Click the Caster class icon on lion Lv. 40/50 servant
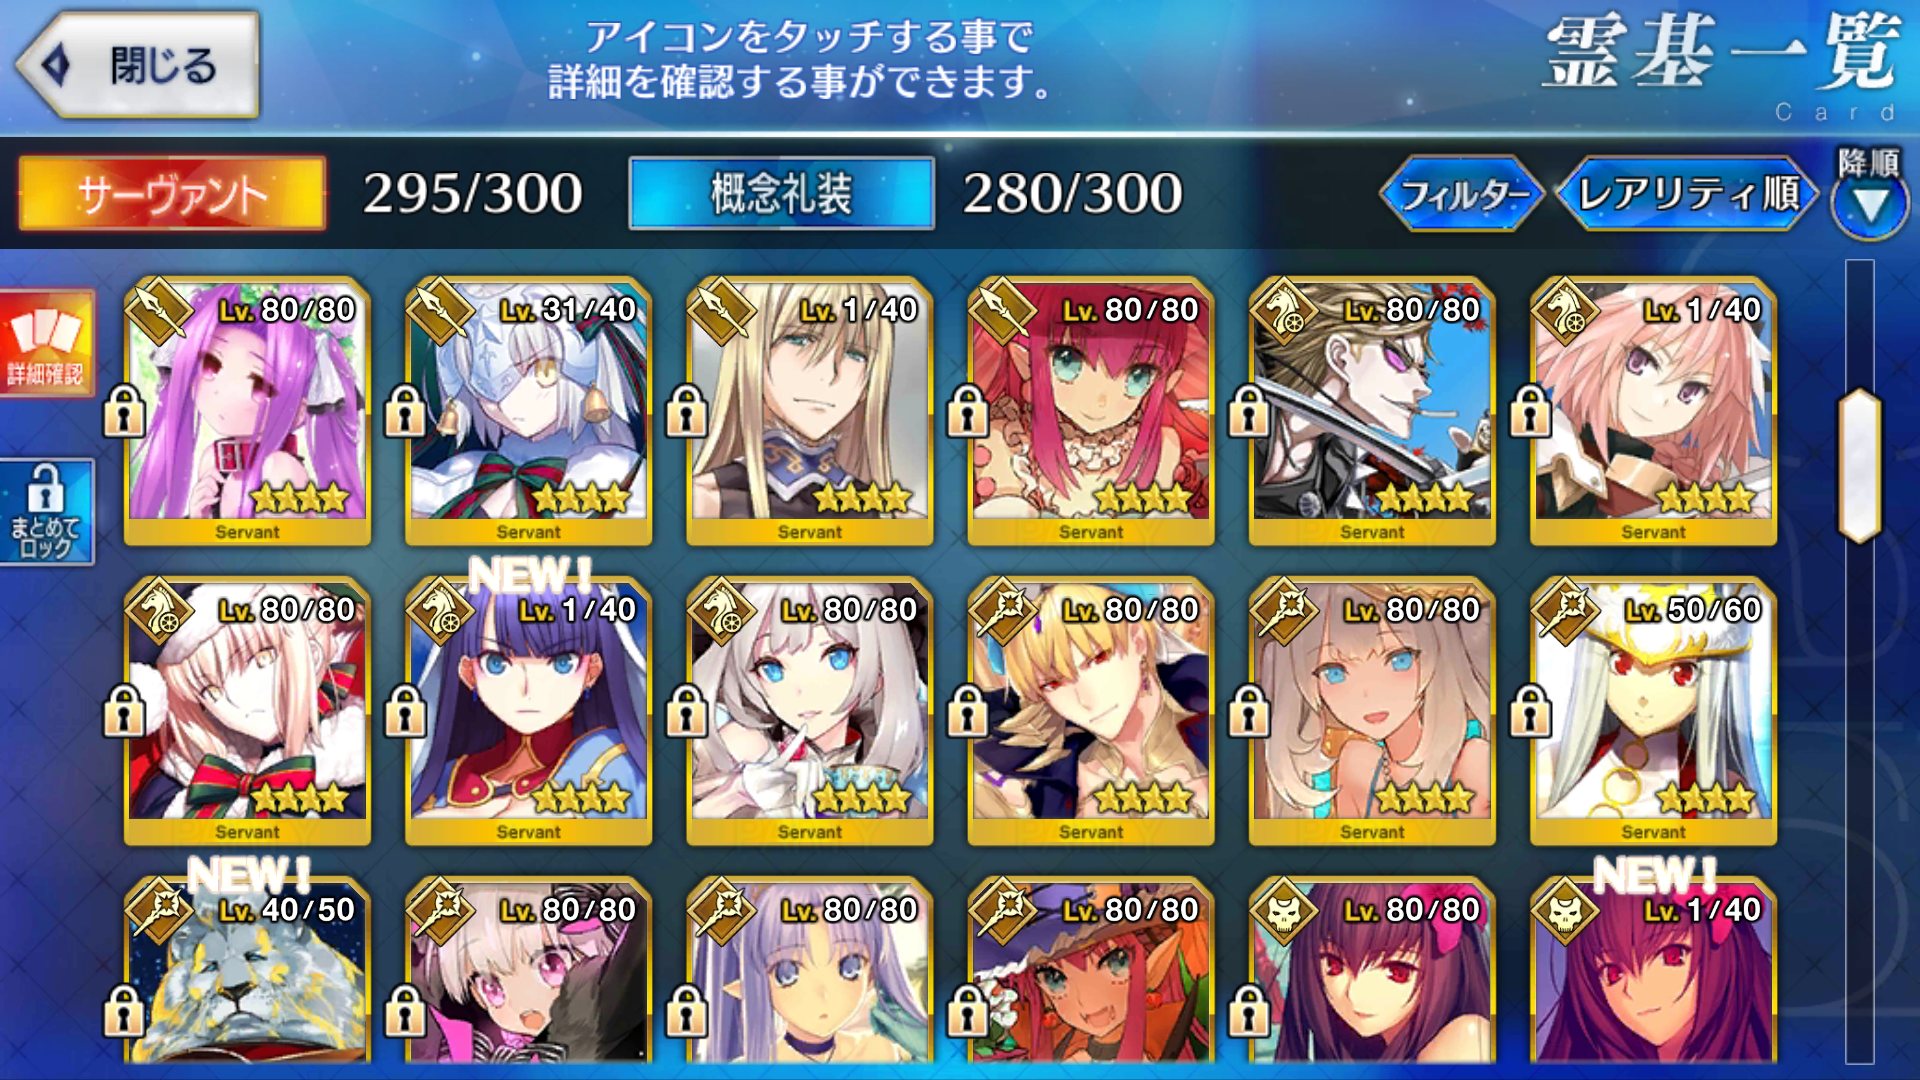Image resolution: width=1920 pixels, height=1080 pixels. (157, 911)
